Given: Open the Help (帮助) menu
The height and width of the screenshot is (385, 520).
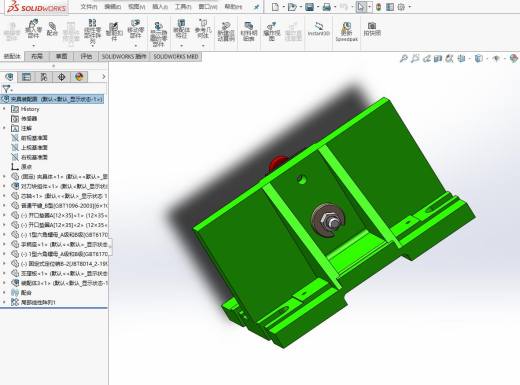Looking at the screenshot, I should pyautogui.click(x=233, y=7).
